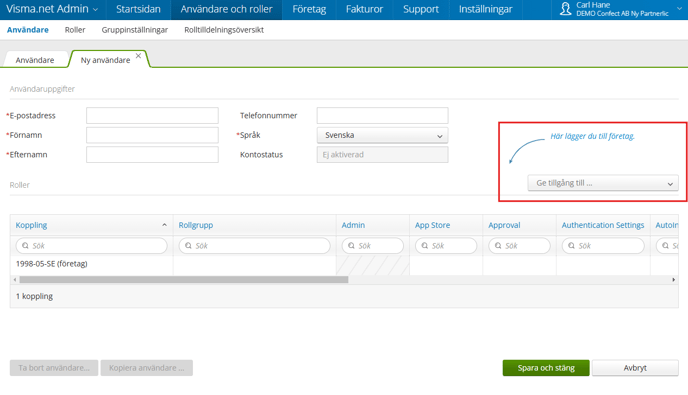Image resolution: width=688 pixels, height=395 pixels.
Task: Click the Kopiera användare button
Action: pyautogui.click(x=147, y=368)
